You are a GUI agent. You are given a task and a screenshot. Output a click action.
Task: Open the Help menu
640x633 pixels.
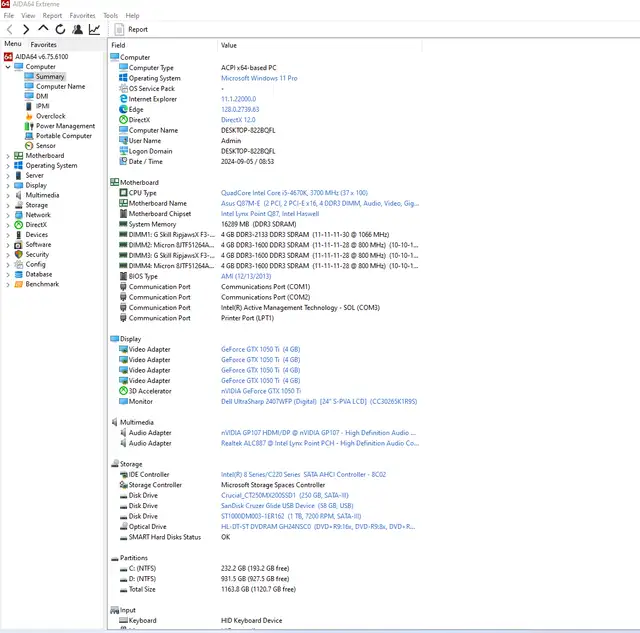[x=132, y=16]
